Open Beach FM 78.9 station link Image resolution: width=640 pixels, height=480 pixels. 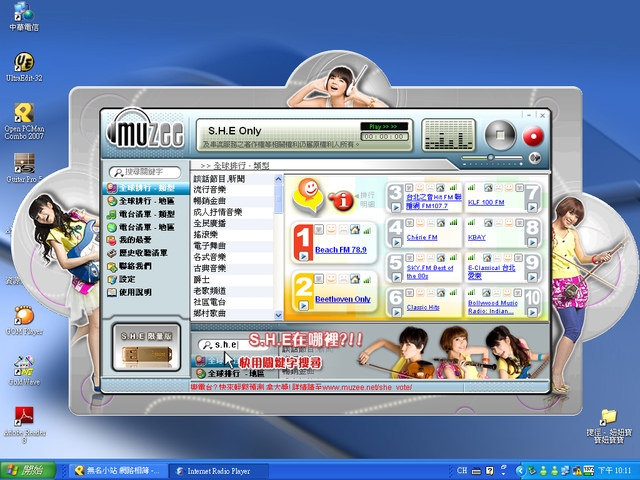point(341,250)
